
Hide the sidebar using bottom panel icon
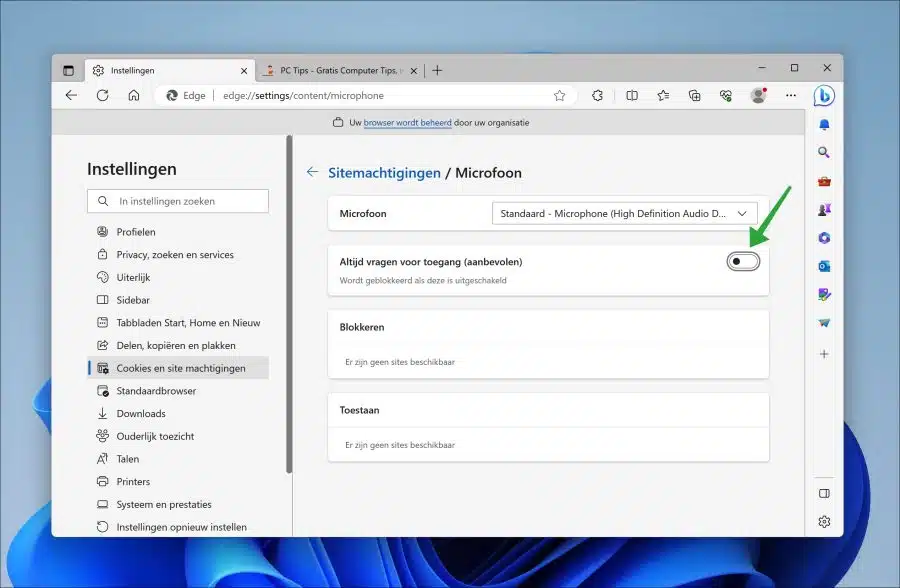[824, 493]
